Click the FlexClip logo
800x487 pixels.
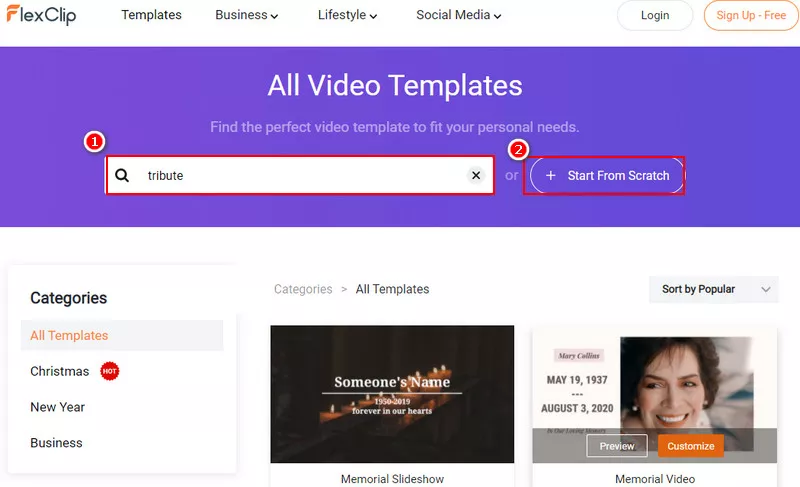click(x=41, y=15)
